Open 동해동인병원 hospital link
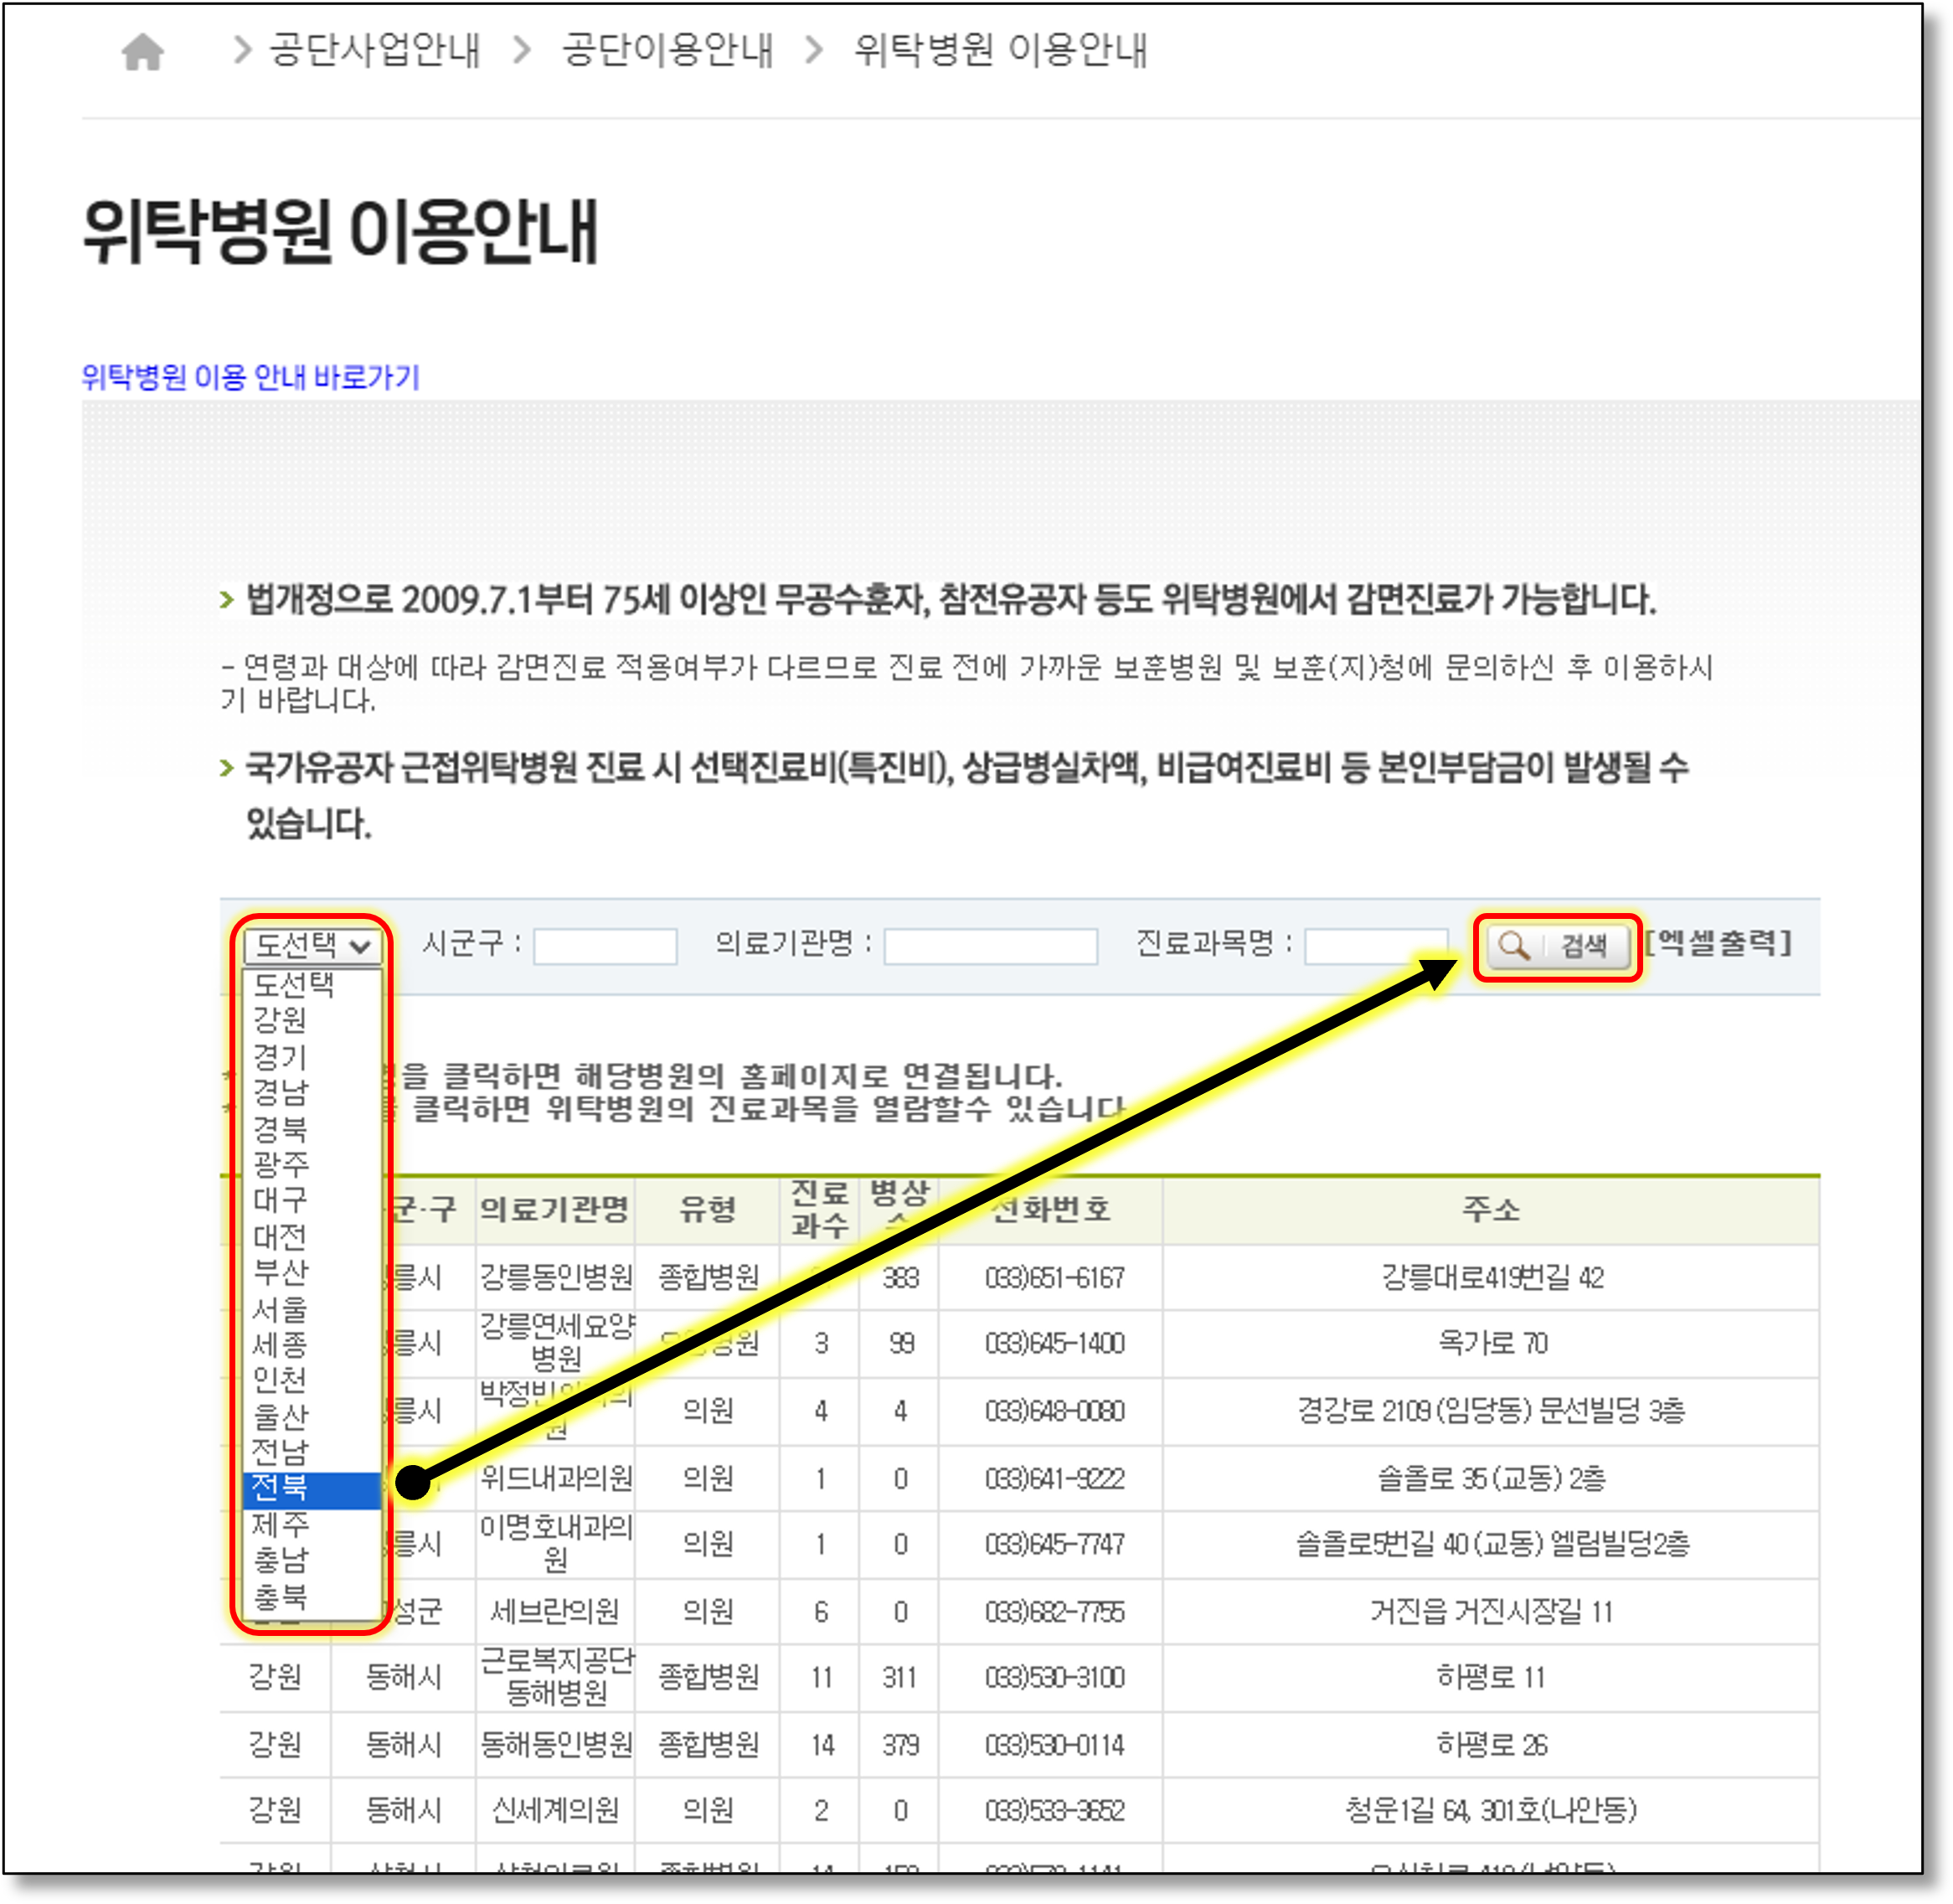1953x1904 pixels. point(556,1745)
